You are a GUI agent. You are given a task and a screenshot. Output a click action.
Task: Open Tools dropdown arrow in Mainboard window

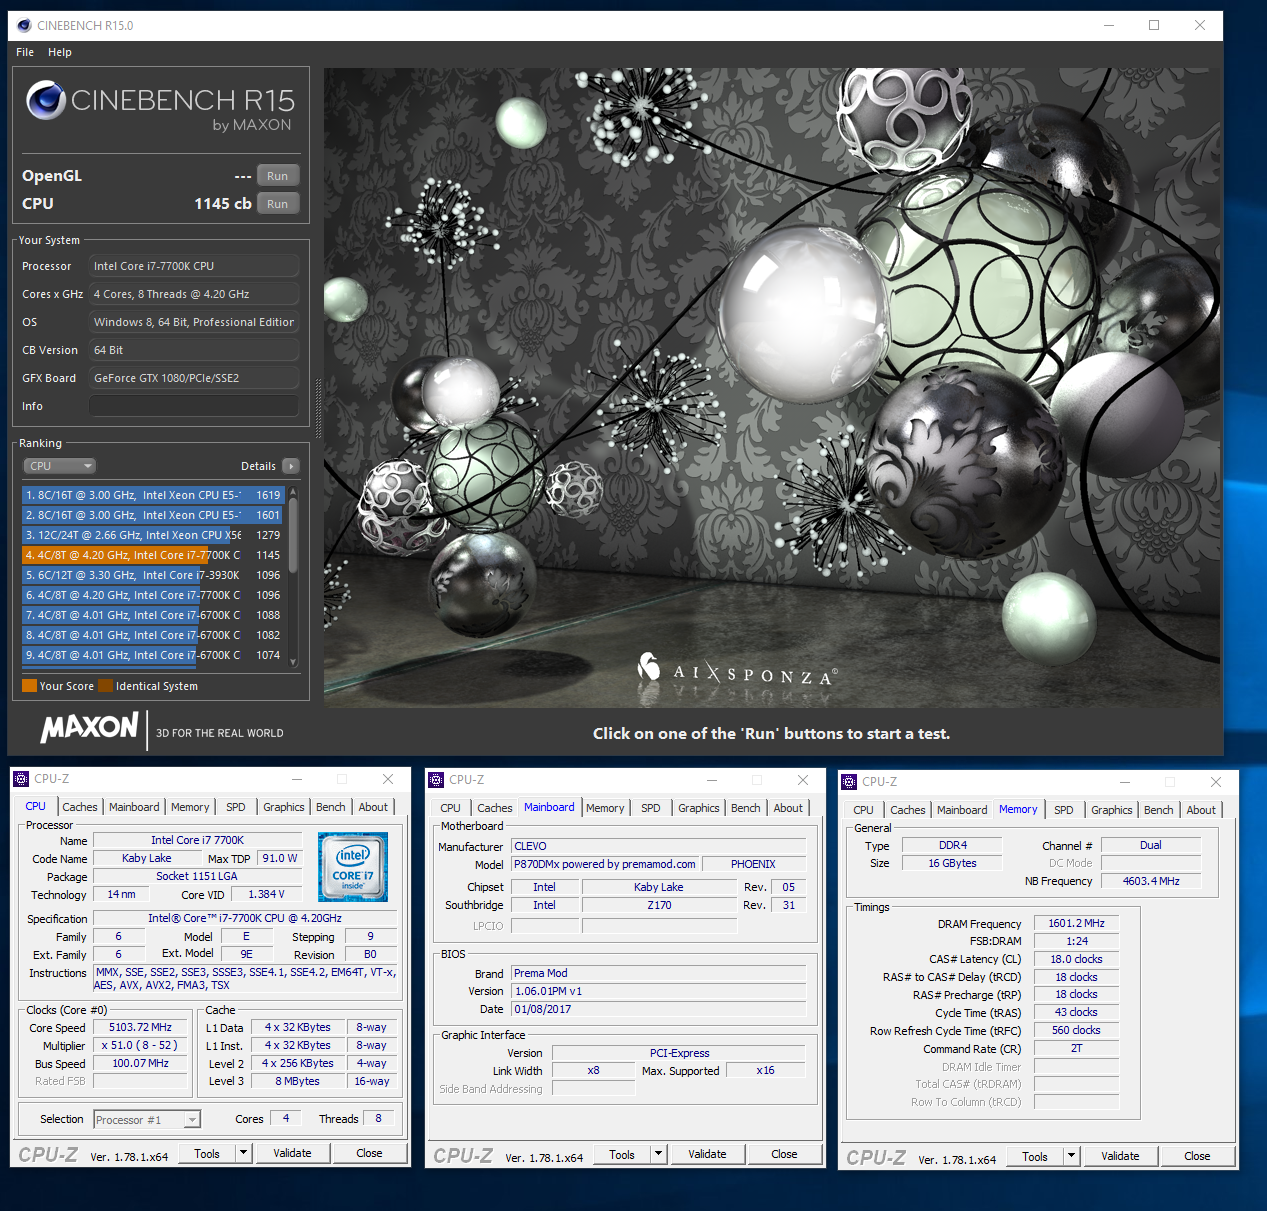point(658,1154)
